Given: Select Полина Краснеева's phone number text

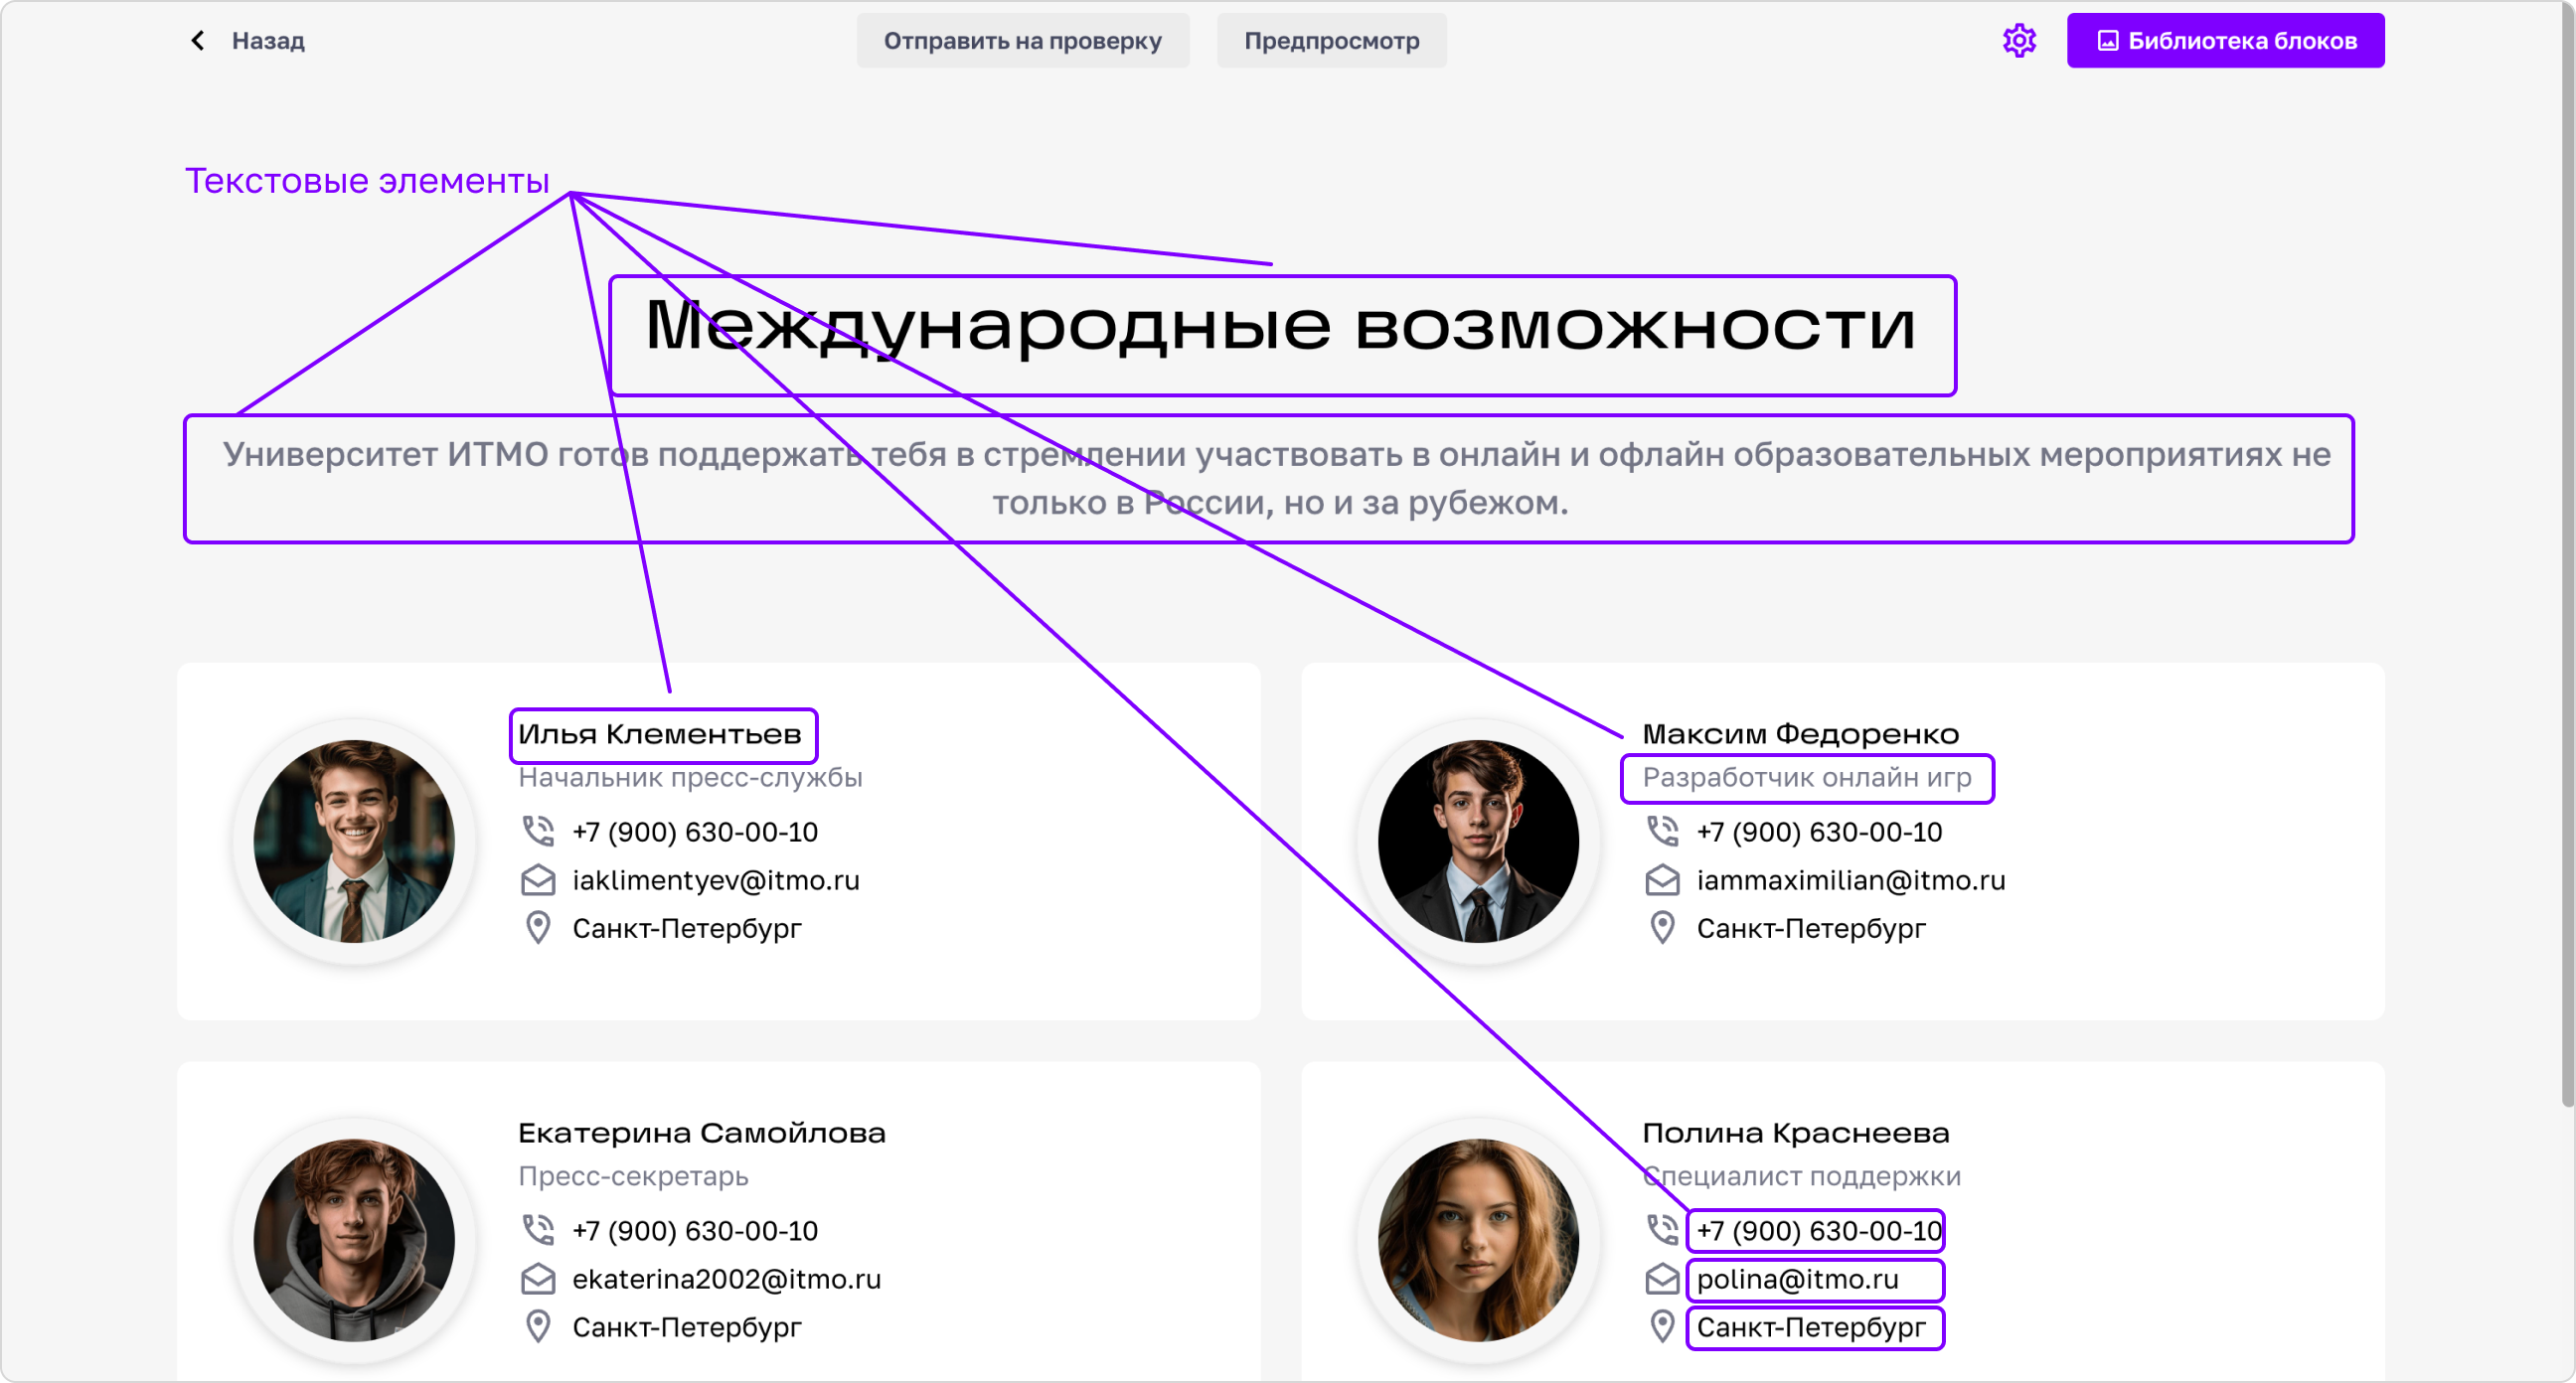Looking at the screenshot, I should click(1819, 1231).
